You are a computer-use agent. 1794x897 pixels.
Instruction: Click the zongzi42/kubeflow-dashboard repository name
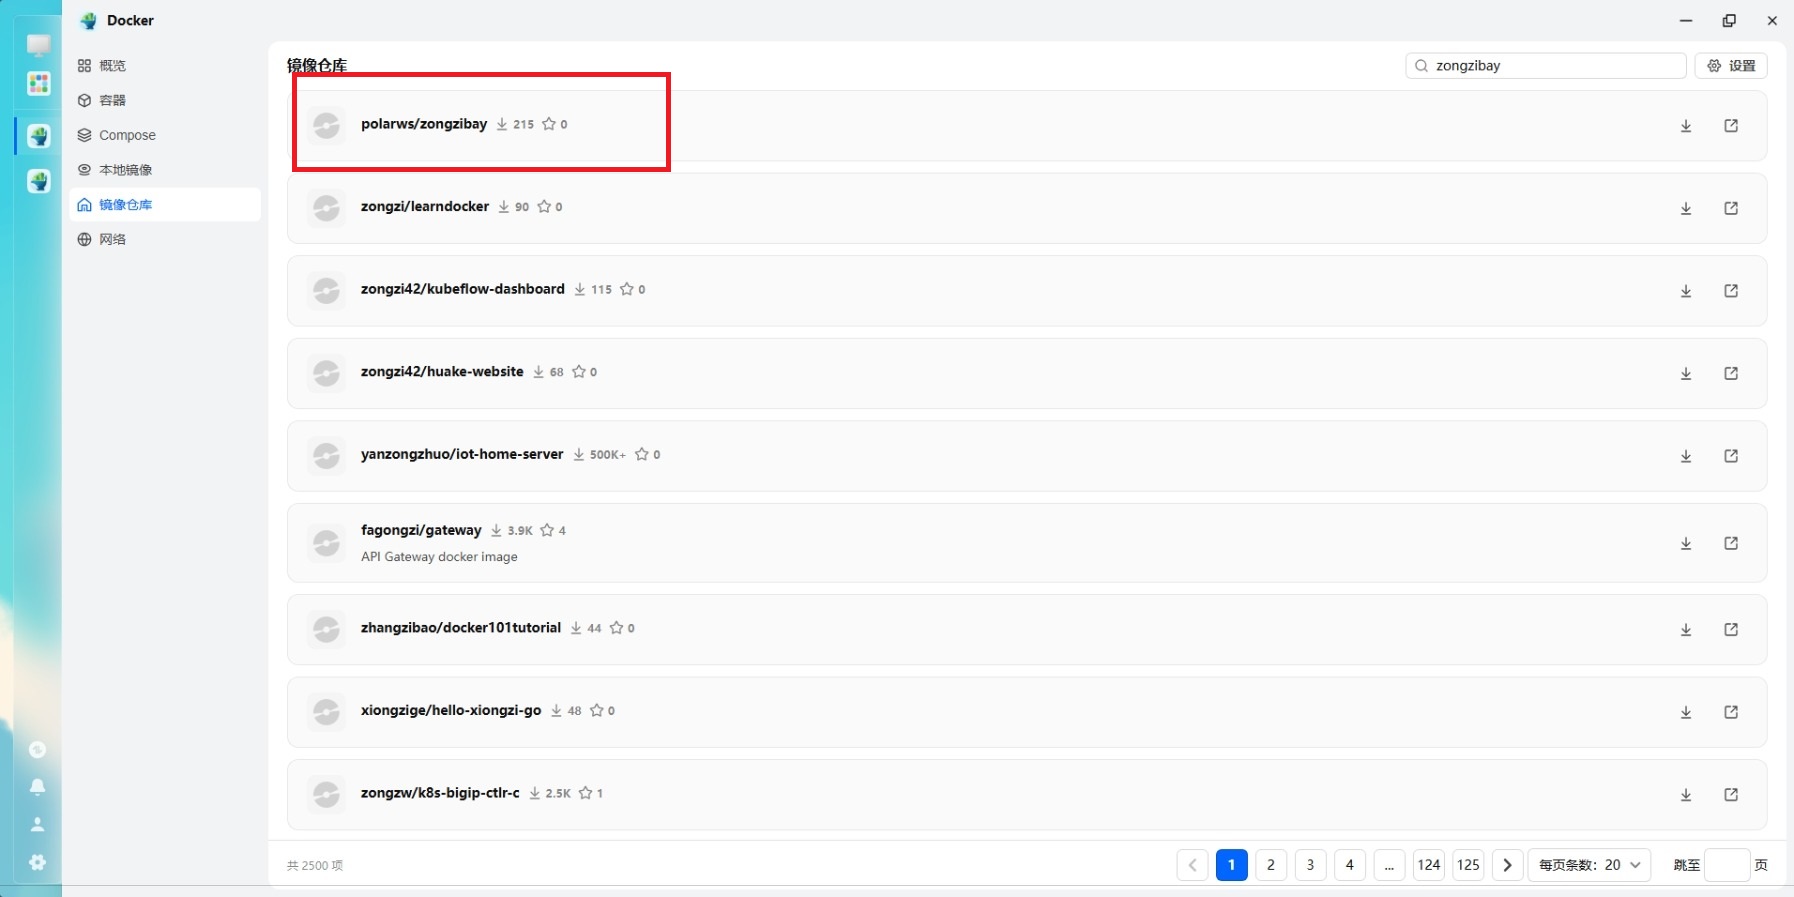tap(463, 289)
